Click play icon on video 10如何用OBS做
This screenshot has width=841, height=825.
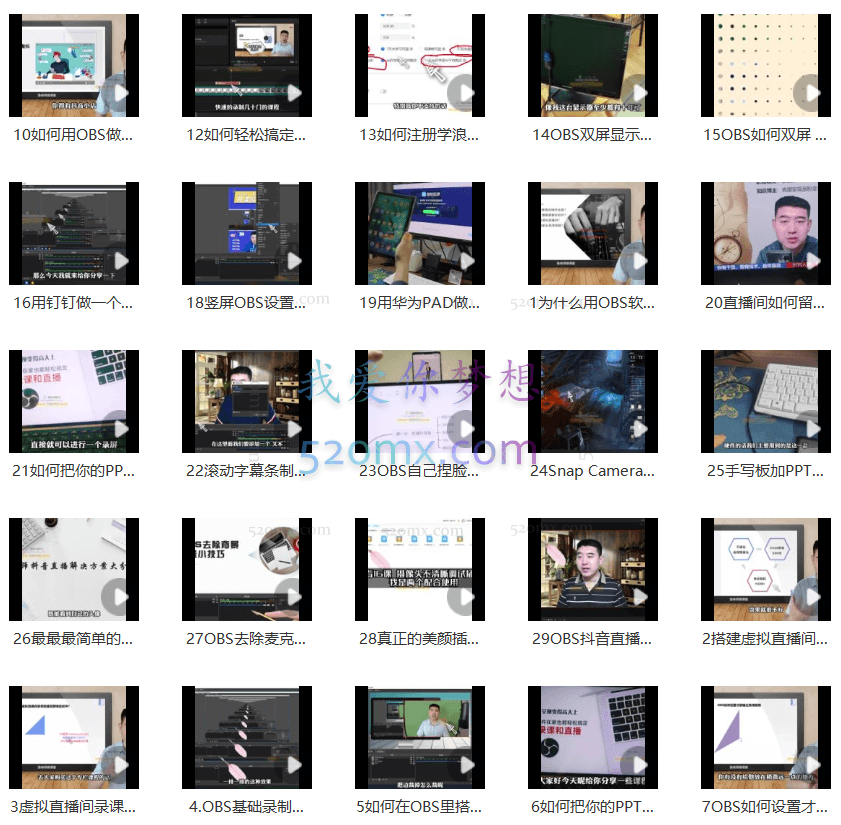click(x=119, y=93)
